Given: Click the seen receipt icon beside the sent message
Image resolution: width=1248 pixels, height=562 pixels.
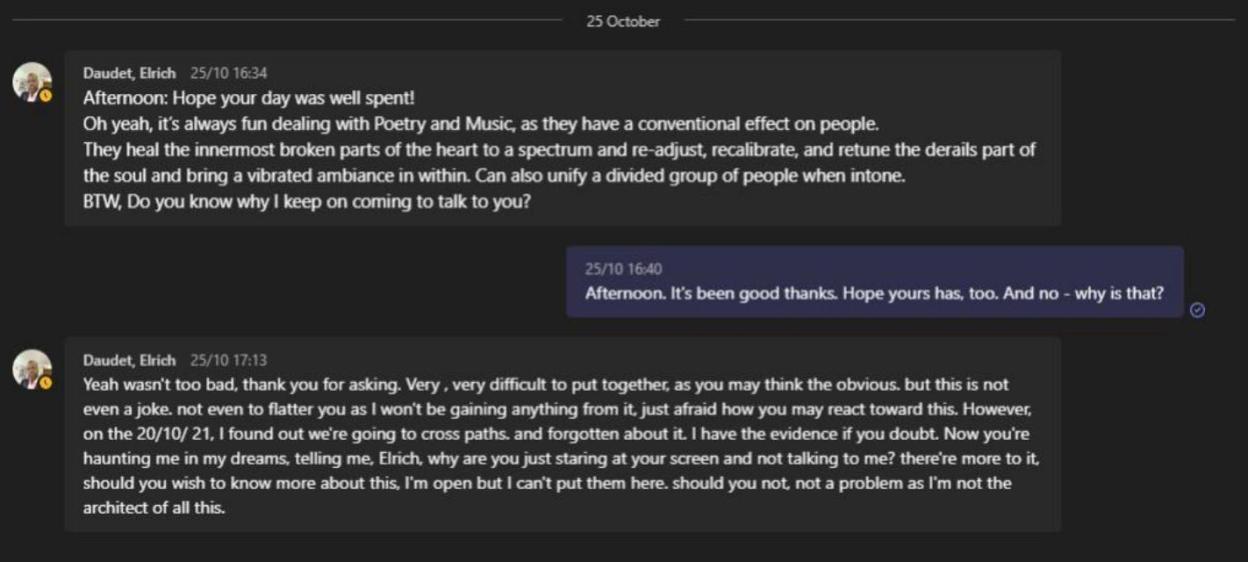Looking at the screenshot, I should pyautogui.click(x=1198, y=310).
